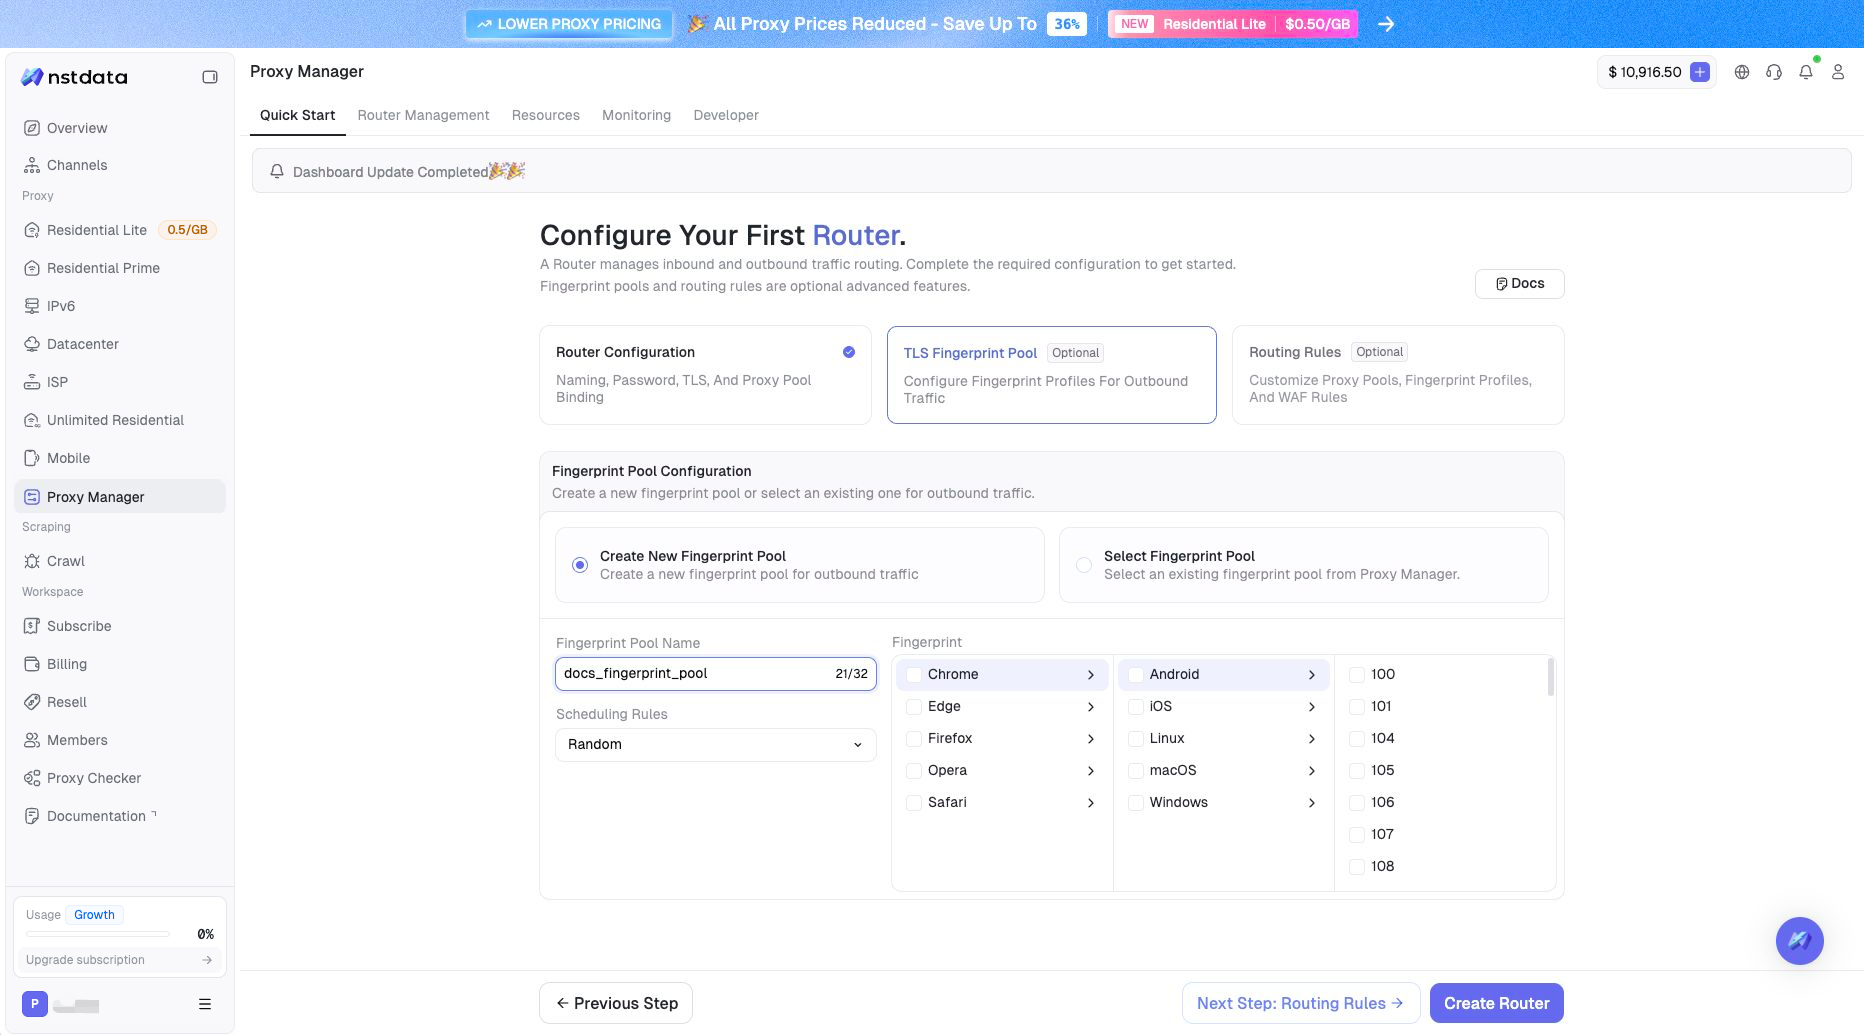
Task: Open Overview in the sidebar
Action: [120, 128]
